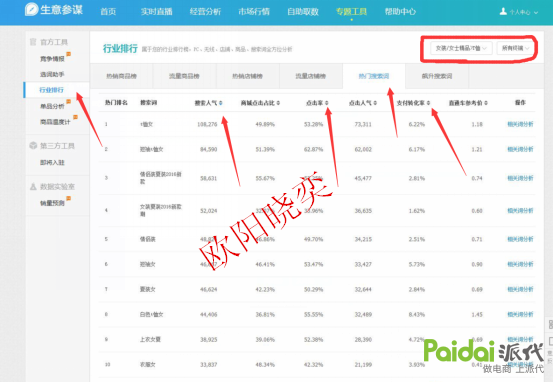Sort by 点击人气 column arrow
This screenshot has height=383, width=554.
click(375, 103)
